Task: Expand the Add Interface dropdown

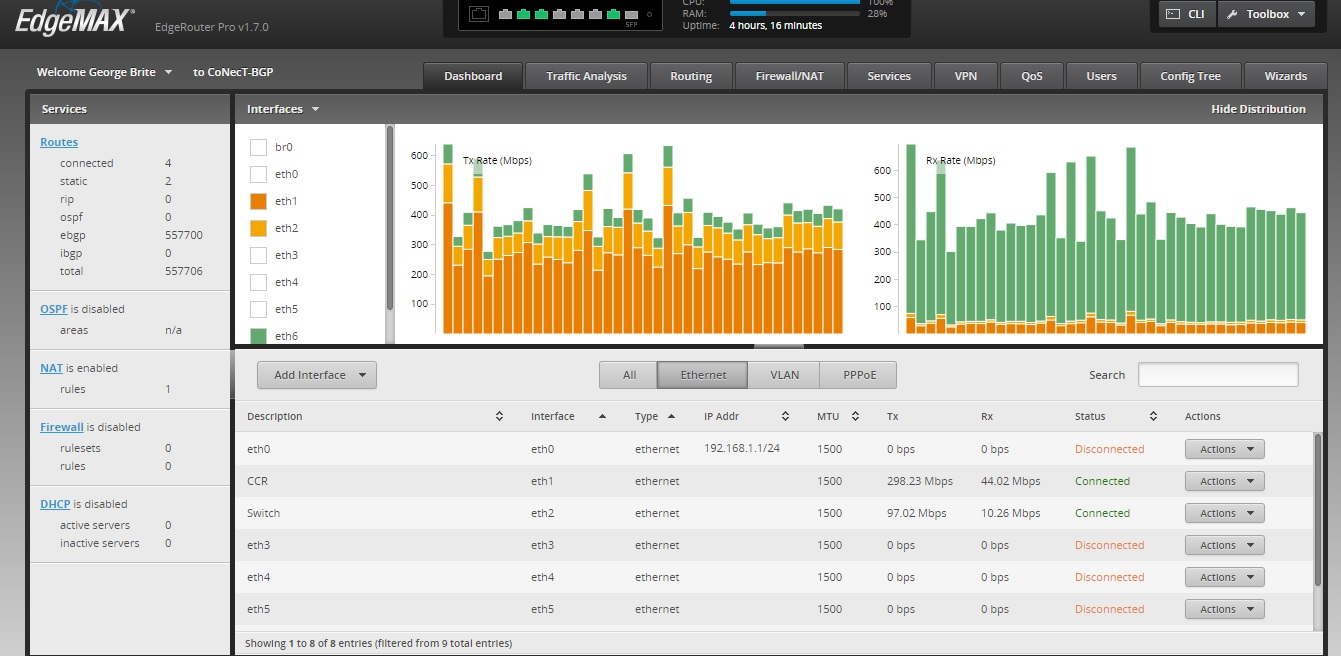Action: click(x=316, y=375)
